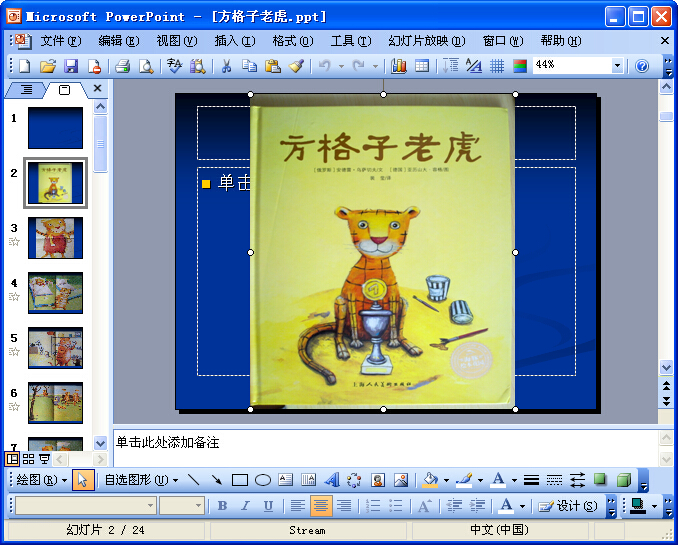Screen dimensions: 678x545
Task: Open a file with the Open folder icon
Action: [48, 66]
